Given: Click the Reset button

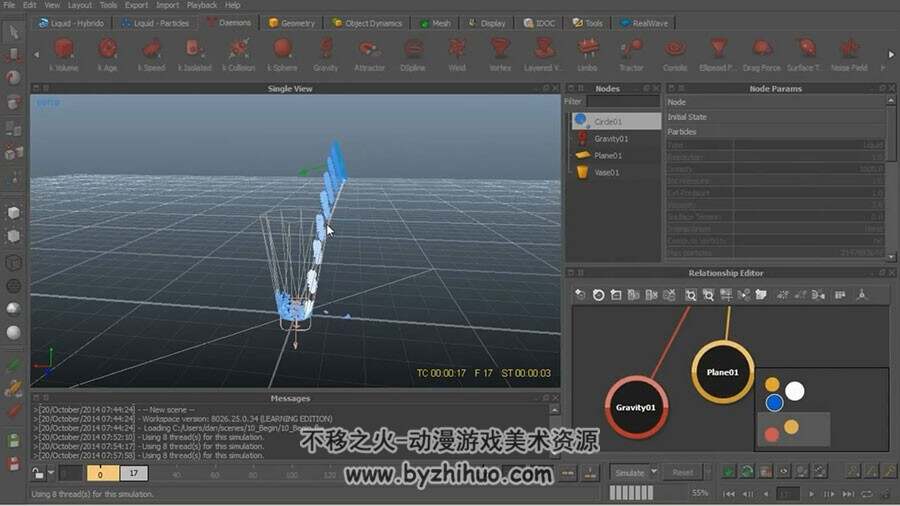Looking at the screenshot, I should click(682, 472).
